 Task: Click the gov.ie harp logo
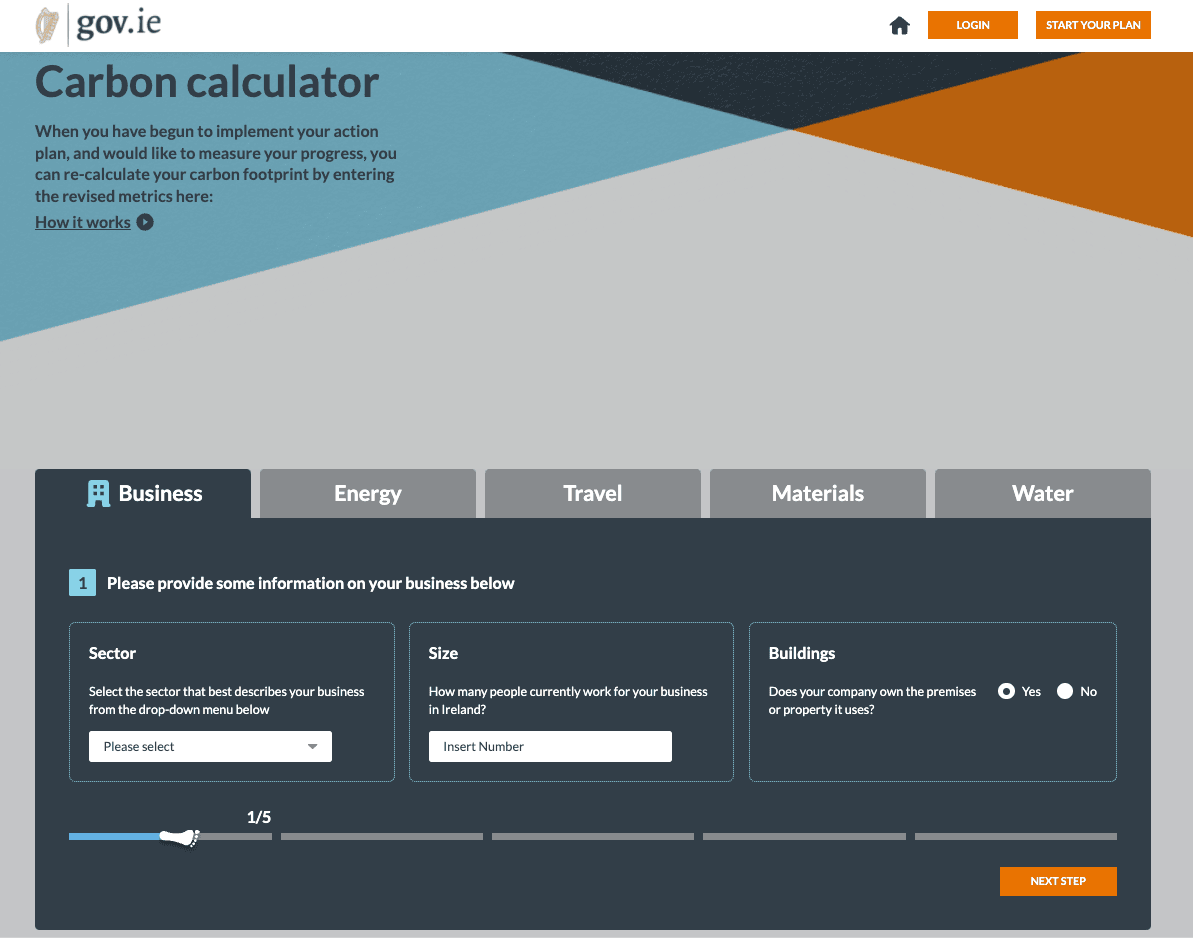(46, 25)
